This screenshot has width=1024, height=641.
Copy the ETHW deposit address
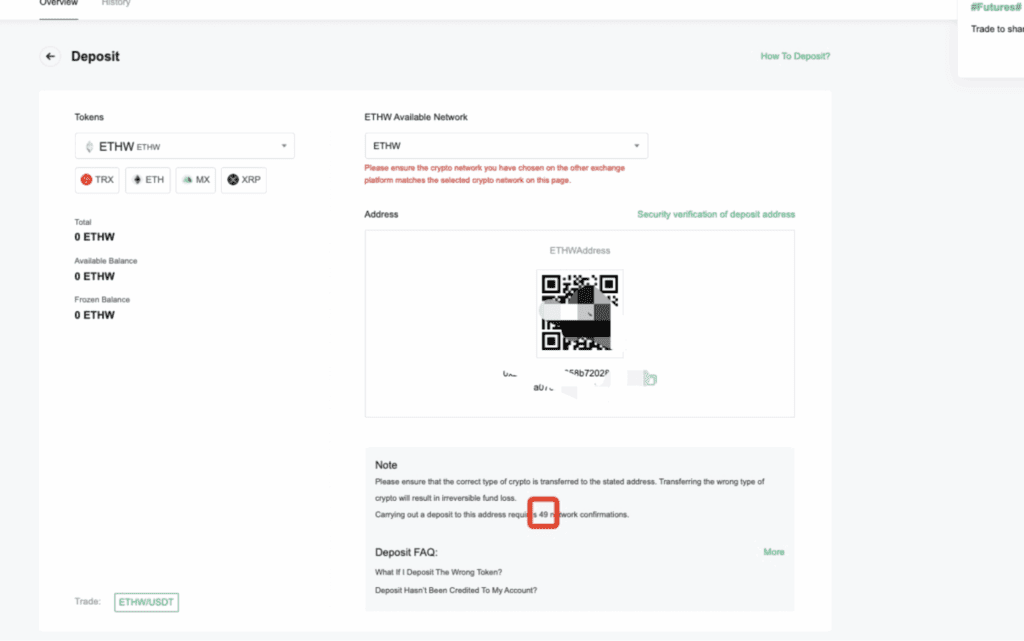coord(650,379)
